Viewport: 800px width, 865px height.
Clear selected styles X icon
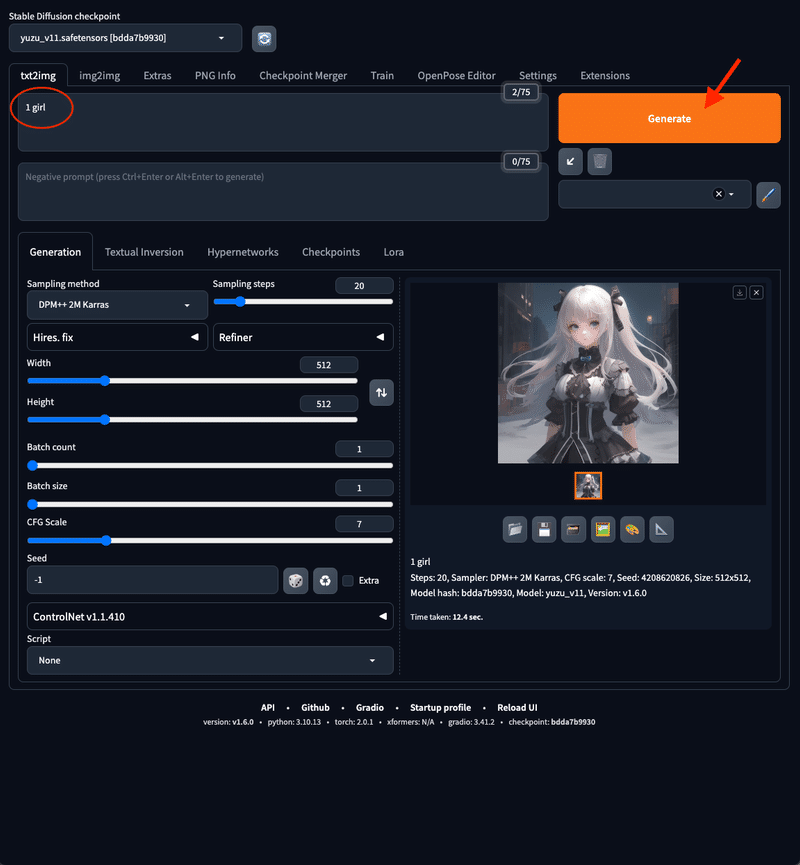(x=718, y=194)
